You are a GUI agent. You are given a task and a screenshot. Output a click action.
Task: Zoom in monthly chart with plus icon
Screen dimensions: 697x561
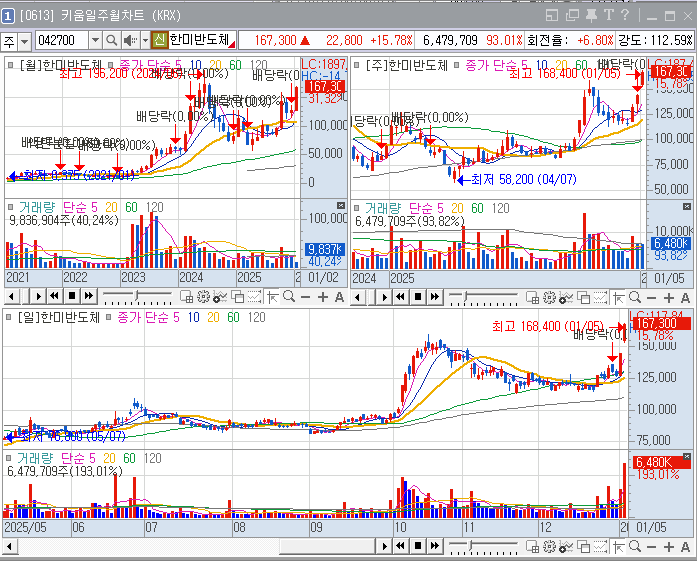click(x=323, y=297)
